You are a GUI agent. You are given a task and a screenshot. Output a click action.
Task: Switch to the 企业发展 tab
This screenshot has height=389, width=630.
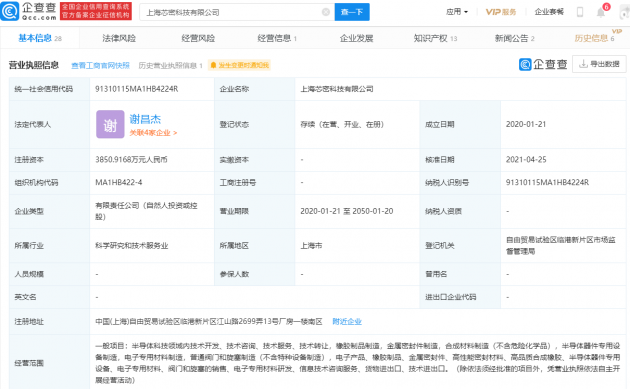point(356,38)
